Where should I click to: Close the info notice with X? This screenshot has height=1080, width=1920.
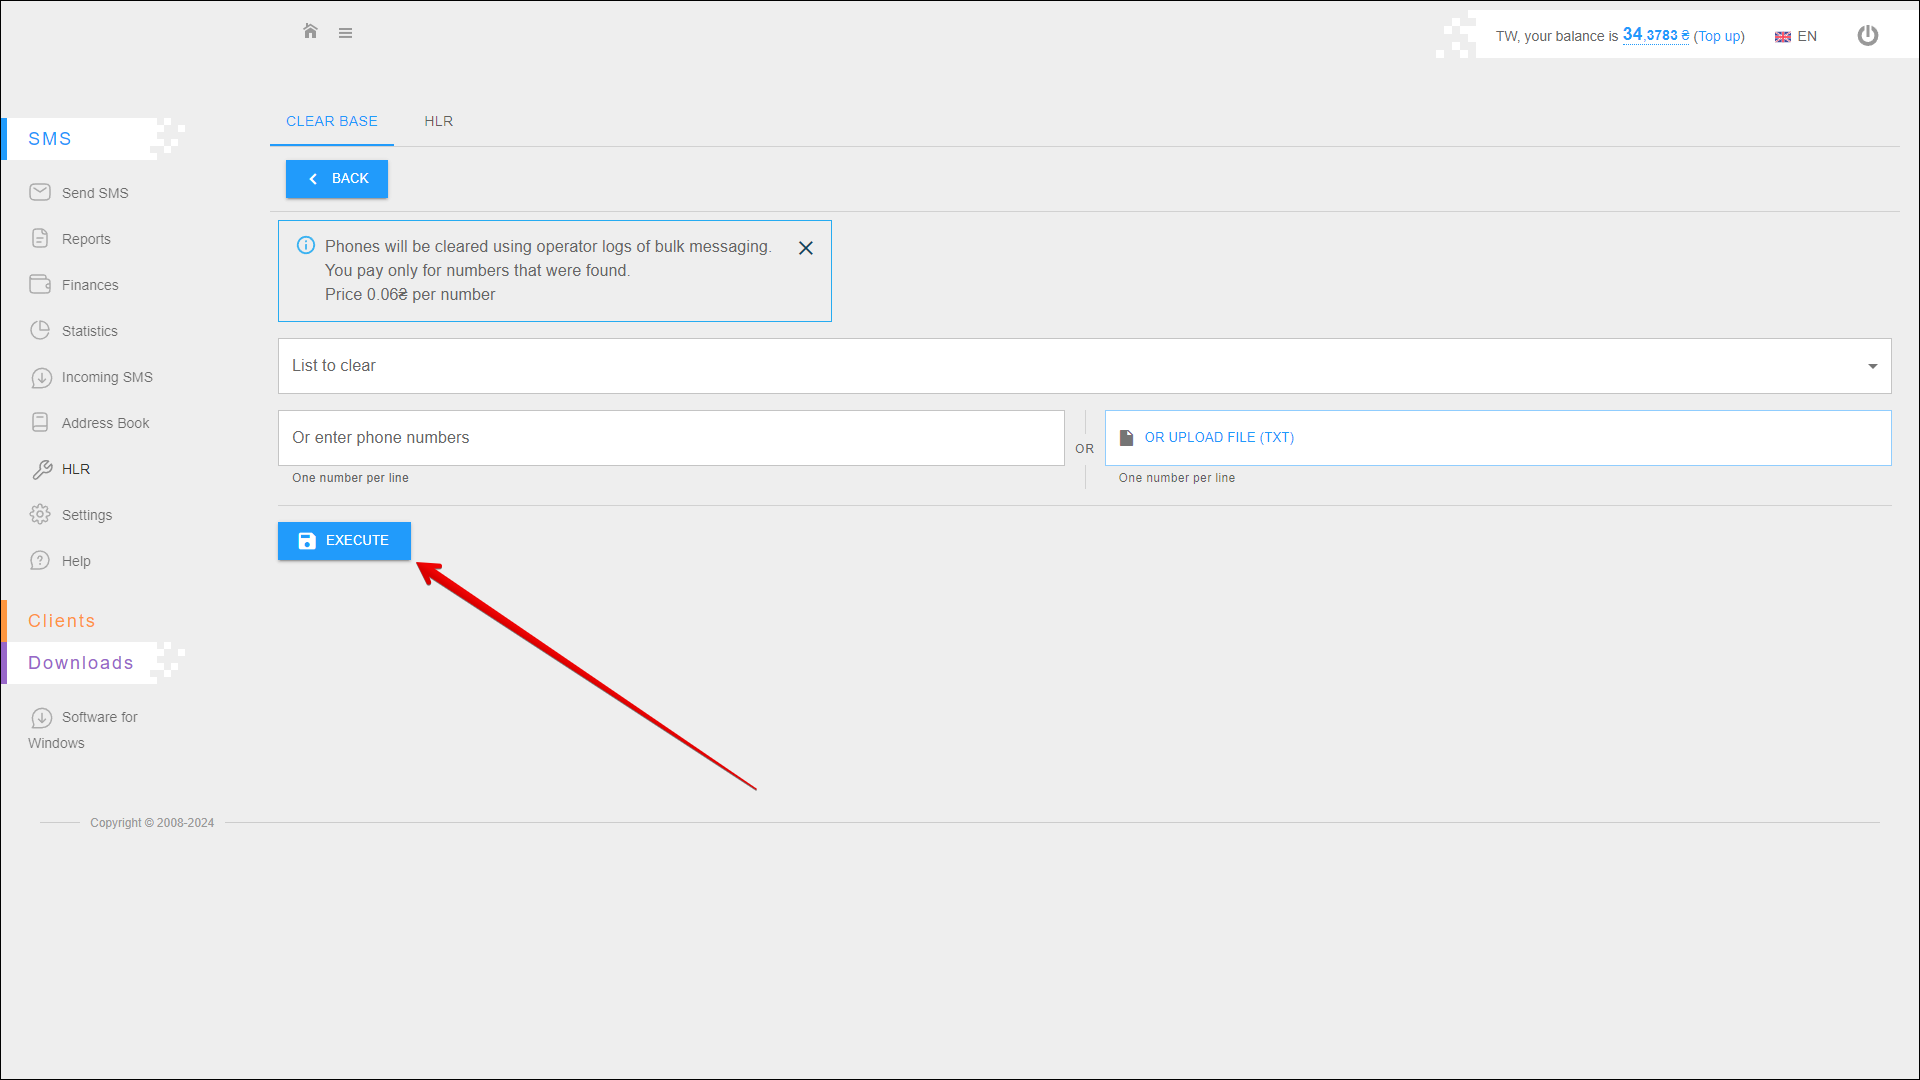[805, 248]
